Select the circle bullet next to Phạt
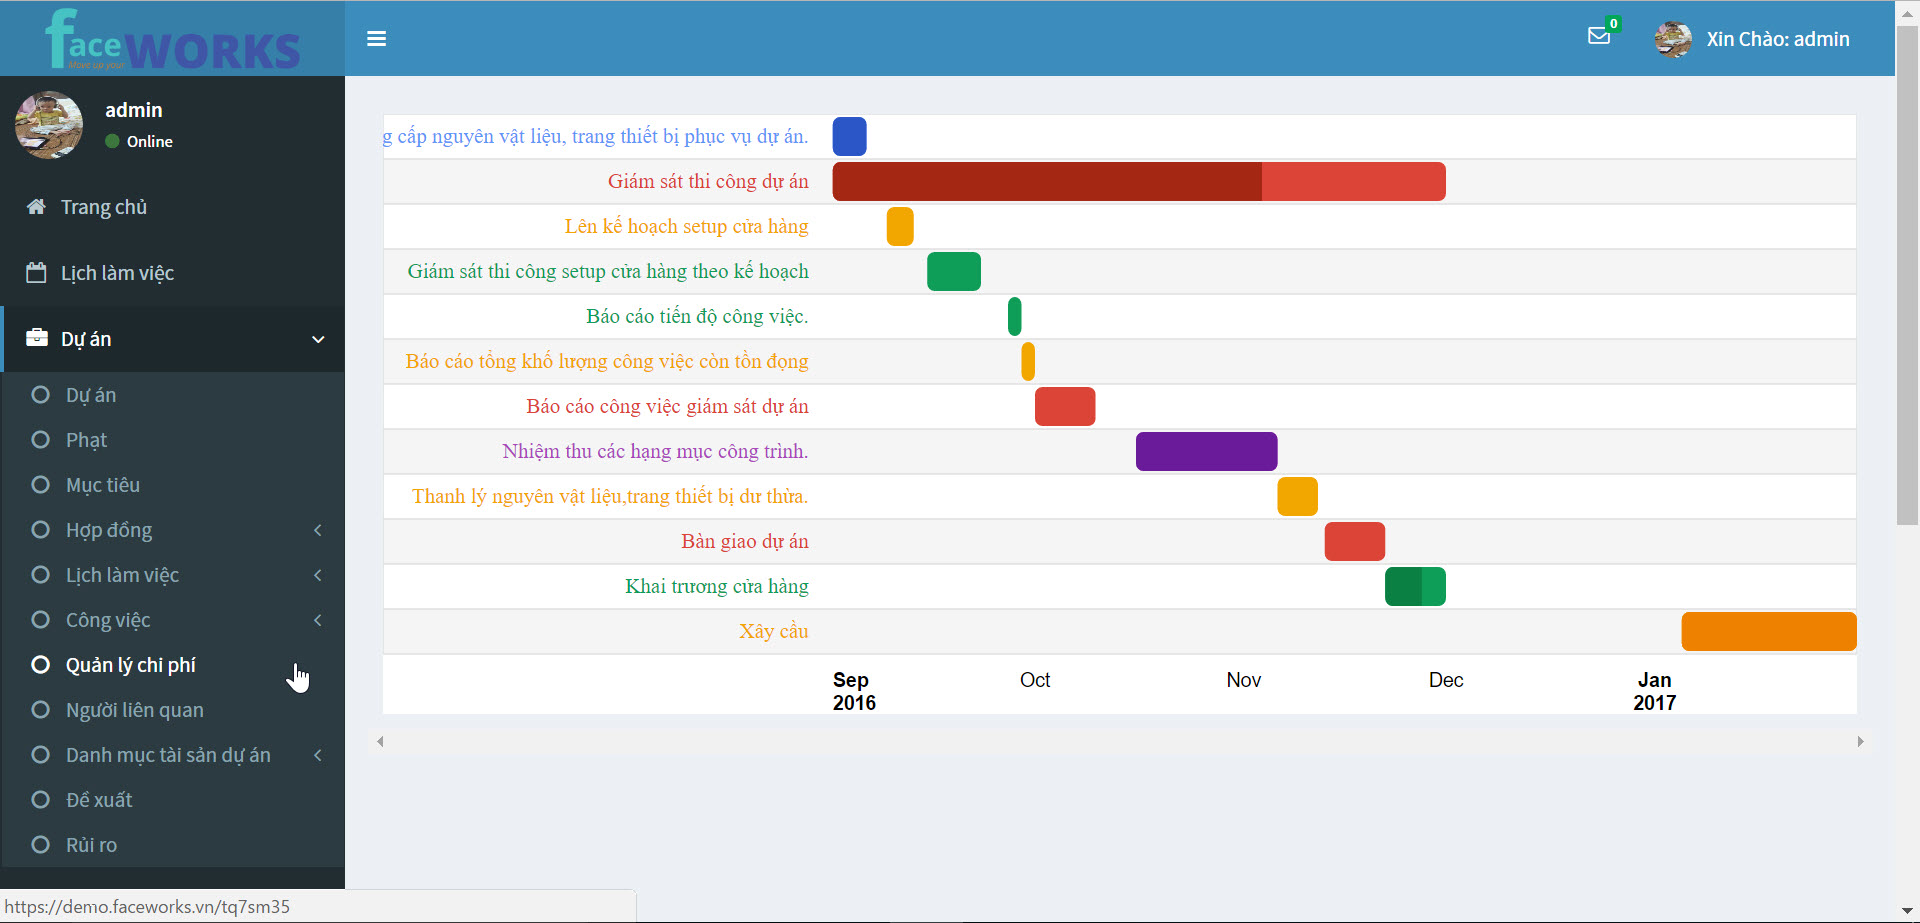1920x923 pixels. pos(41,440)
